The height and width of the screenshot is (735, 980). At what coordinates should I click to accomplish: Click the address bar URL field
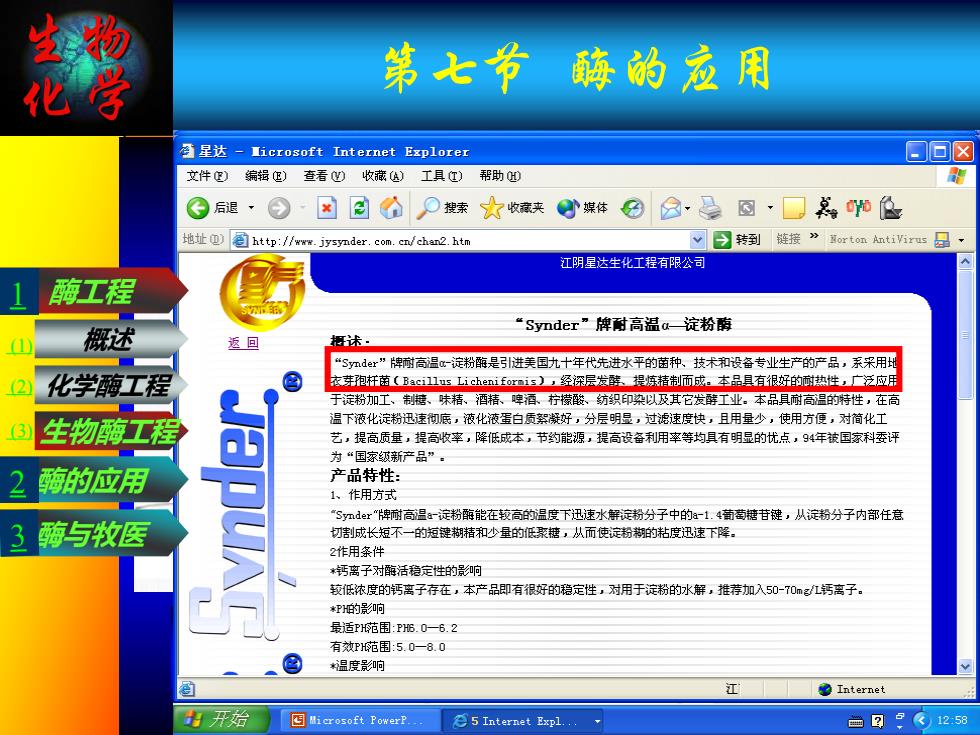(469, 240)
